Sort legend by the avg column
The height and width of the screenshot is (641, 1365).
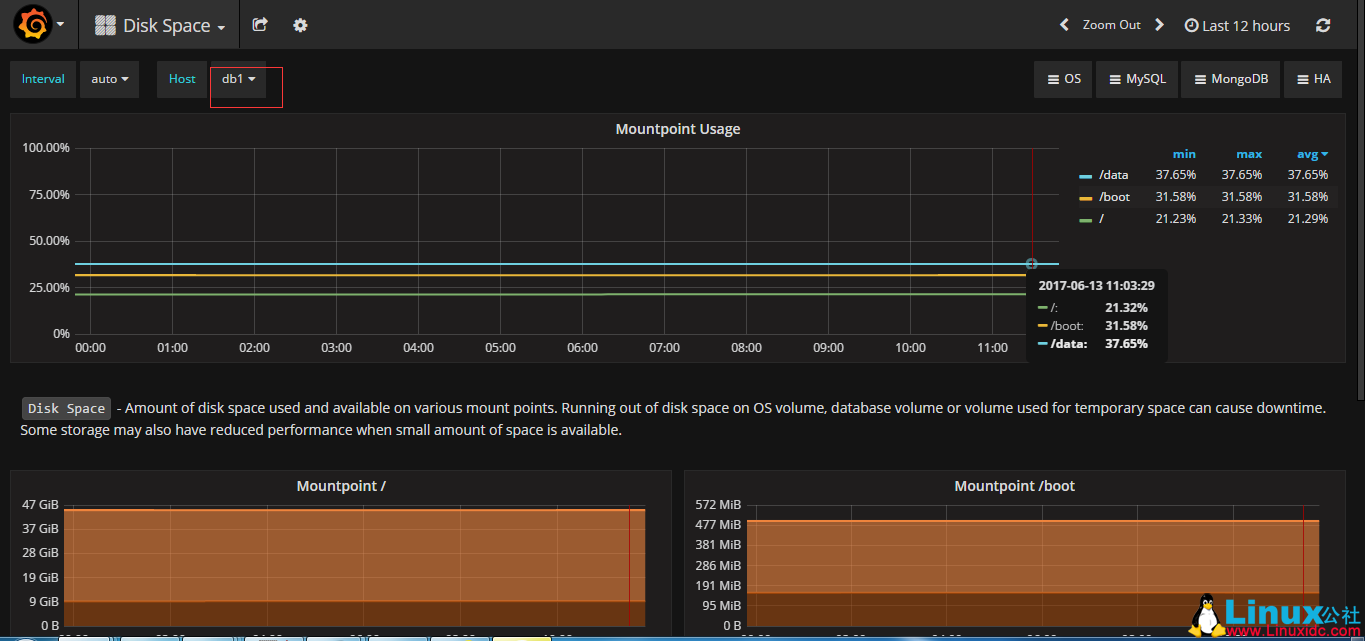[x=1308, y=153]
